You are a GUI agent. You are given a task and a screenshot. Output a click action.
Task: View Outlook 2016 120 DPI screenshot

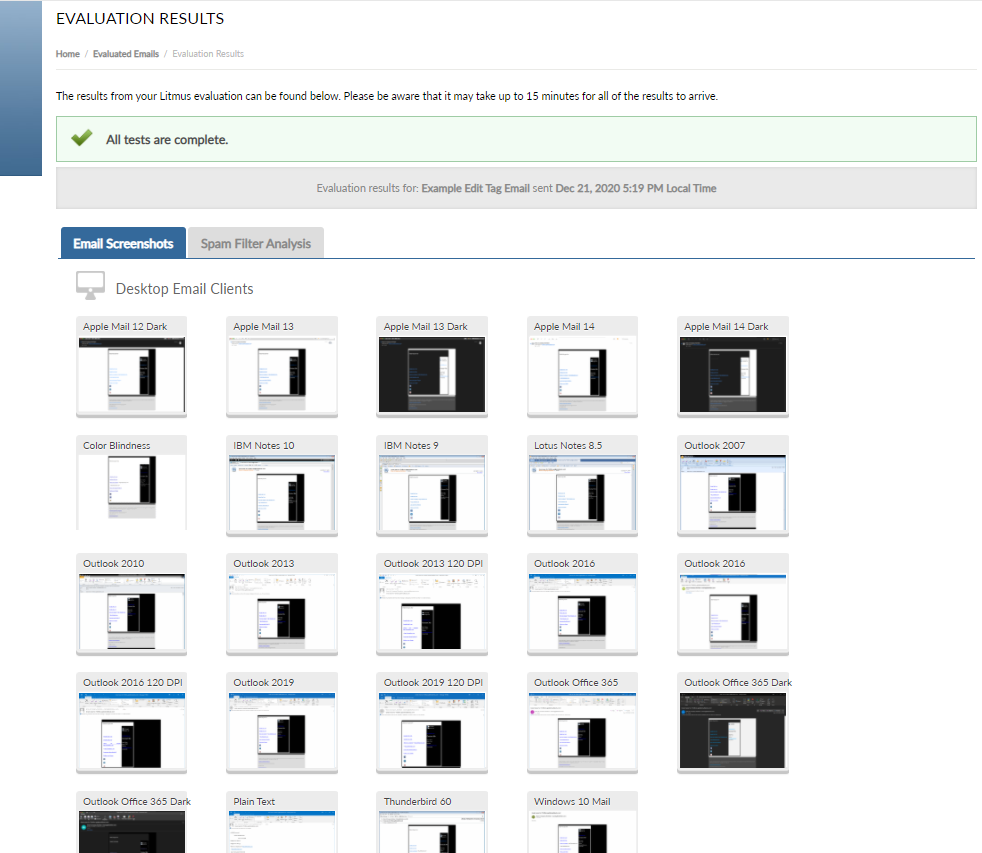(x=132, y=731)
